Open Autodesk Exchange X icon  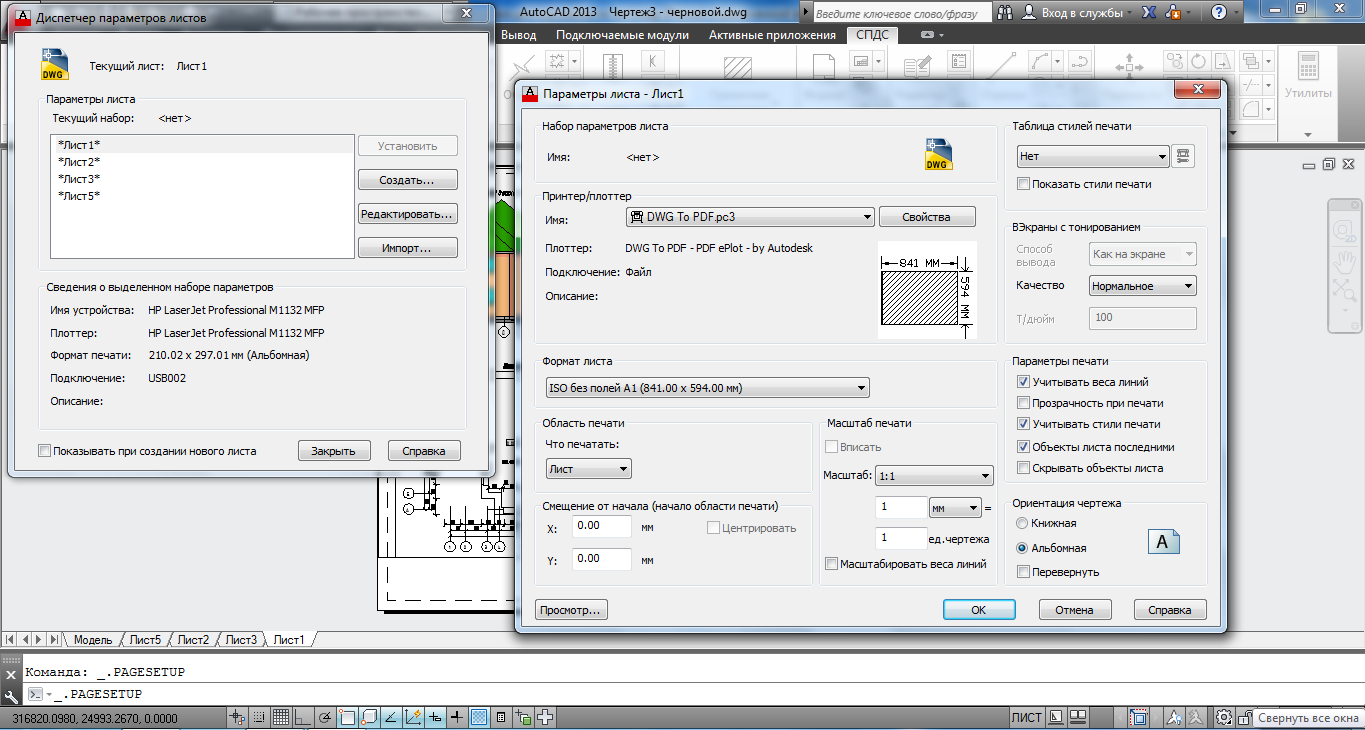[1149, 13]
